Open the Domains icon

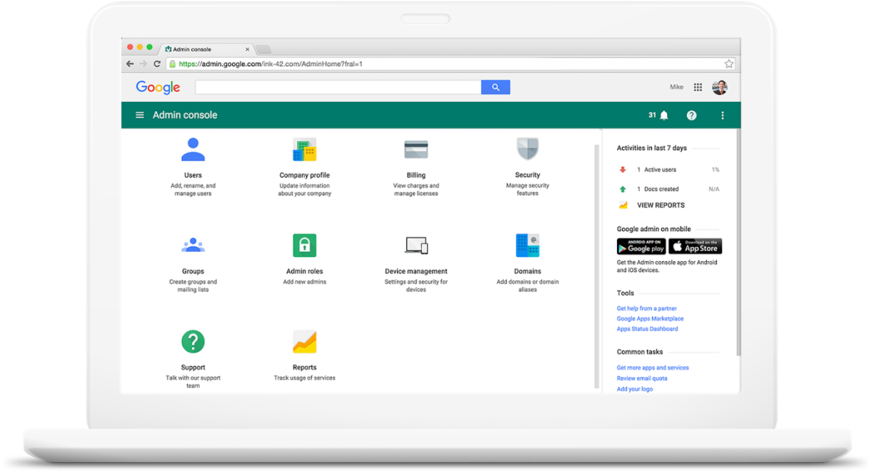pyautogui.click(x=528, y=245)
